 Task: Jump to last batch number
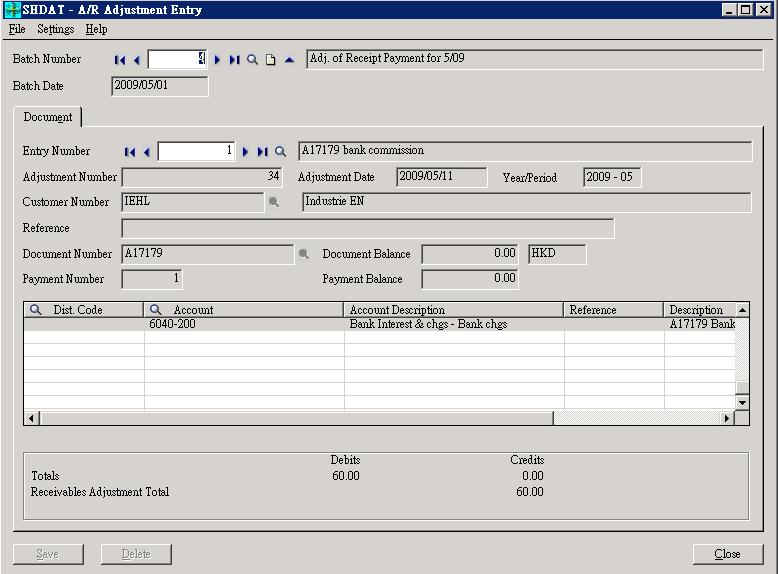pos(234,60)
